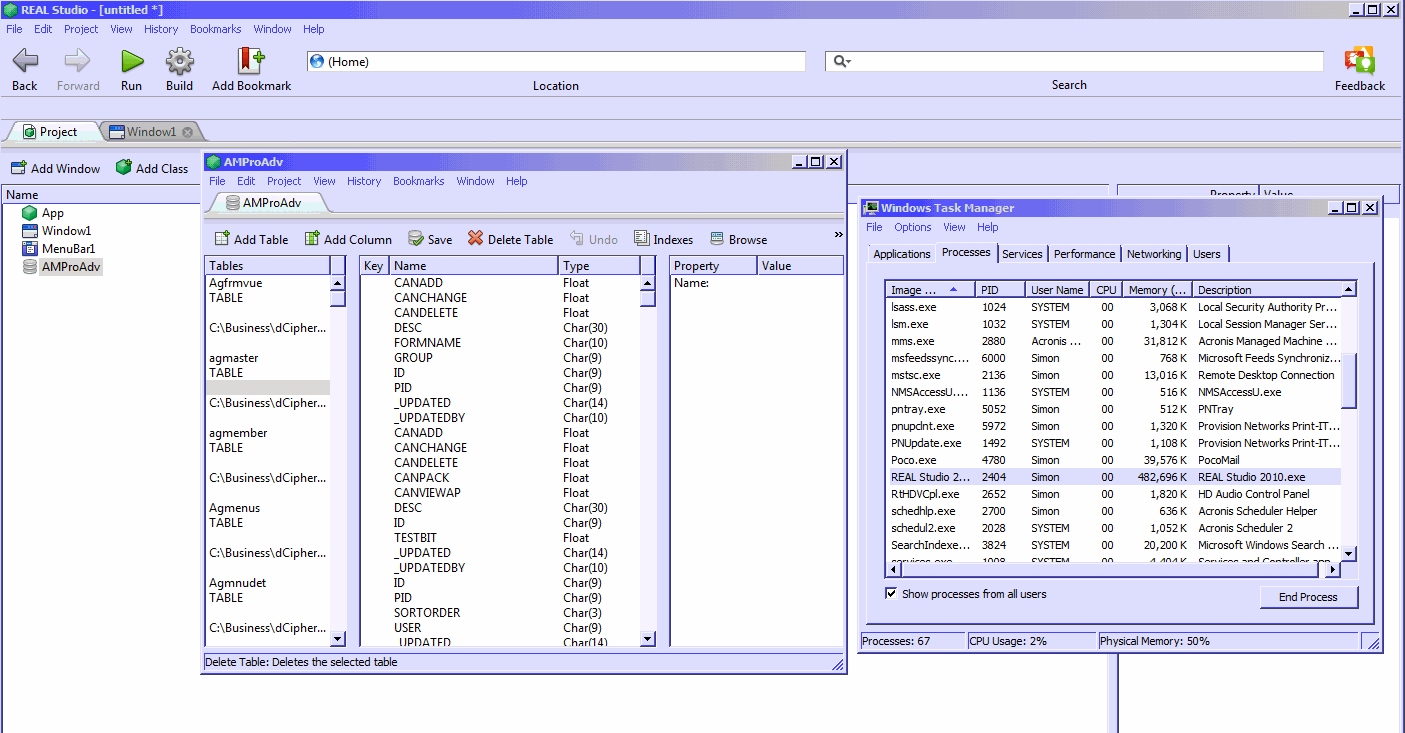Viewport: 1405px width, 733px height.
Task: Click horizontal scrollbar left arrow in Task Manager
Action: (894, 570)
